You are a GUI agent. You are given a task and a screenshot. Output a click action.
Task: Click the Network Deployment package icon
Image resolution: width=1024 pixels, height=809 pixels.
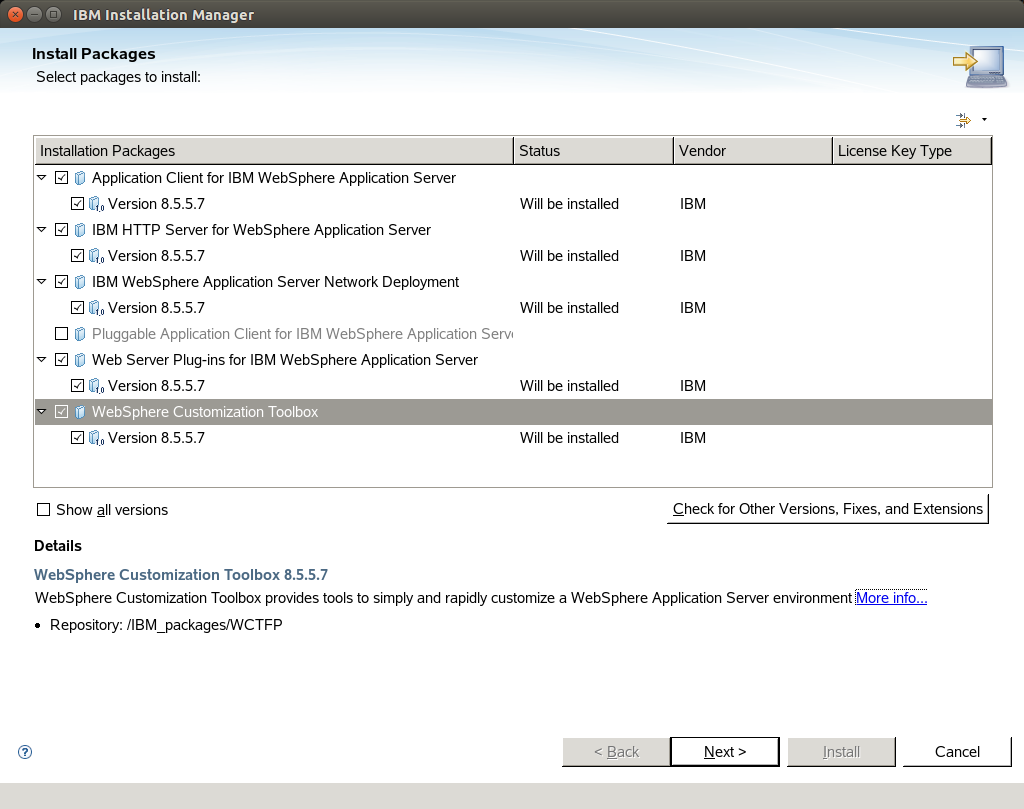80,282
